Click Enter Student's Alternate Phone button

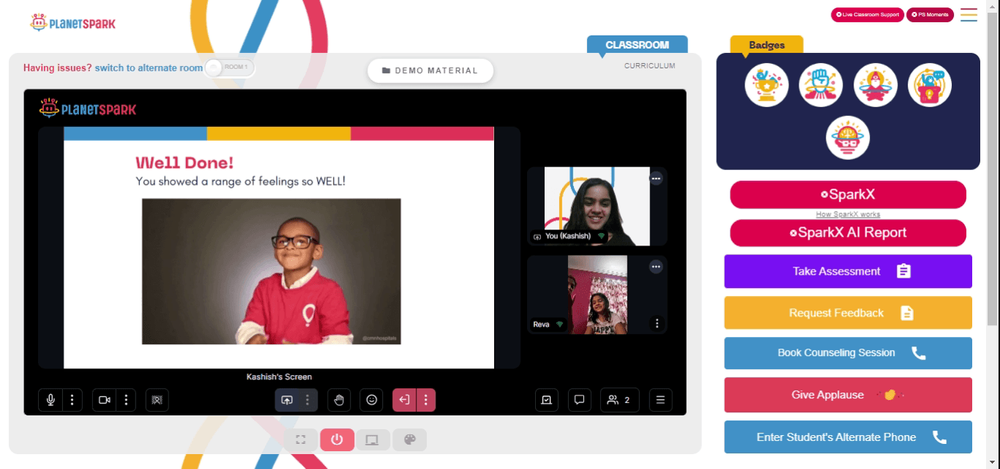pos(848,437)
